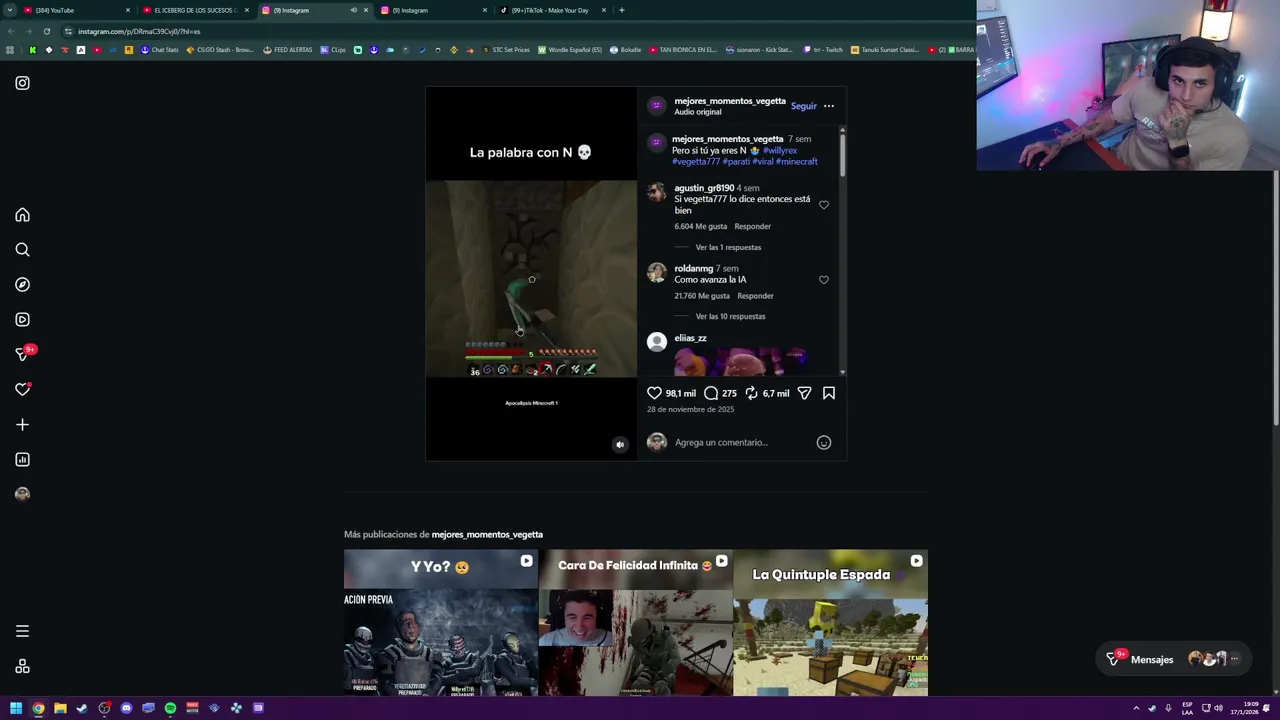Open the Dashboard chart icon in sidebar
This screenshot has height=720, width=1280.
[x=22, y=460]
